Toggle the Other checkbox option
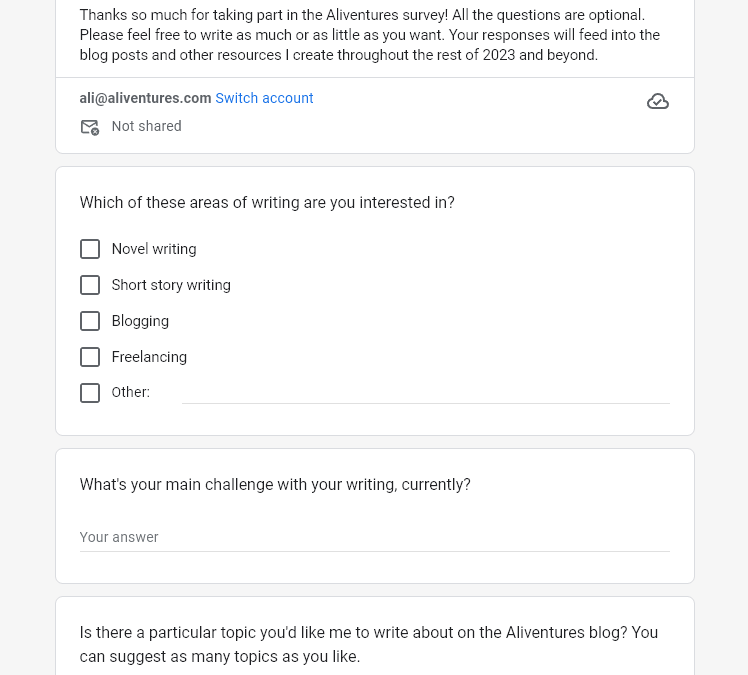 (x=90, y=393)
